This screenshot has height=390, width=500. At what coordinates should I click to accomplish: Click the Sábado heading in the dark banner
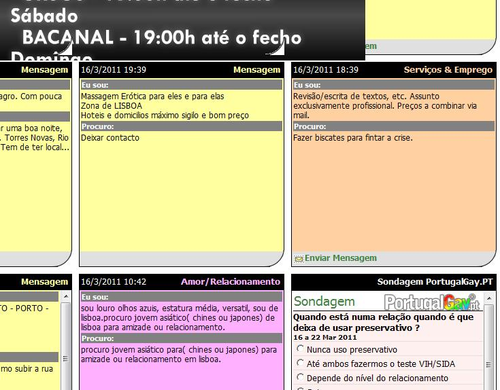tap(44, 16)
